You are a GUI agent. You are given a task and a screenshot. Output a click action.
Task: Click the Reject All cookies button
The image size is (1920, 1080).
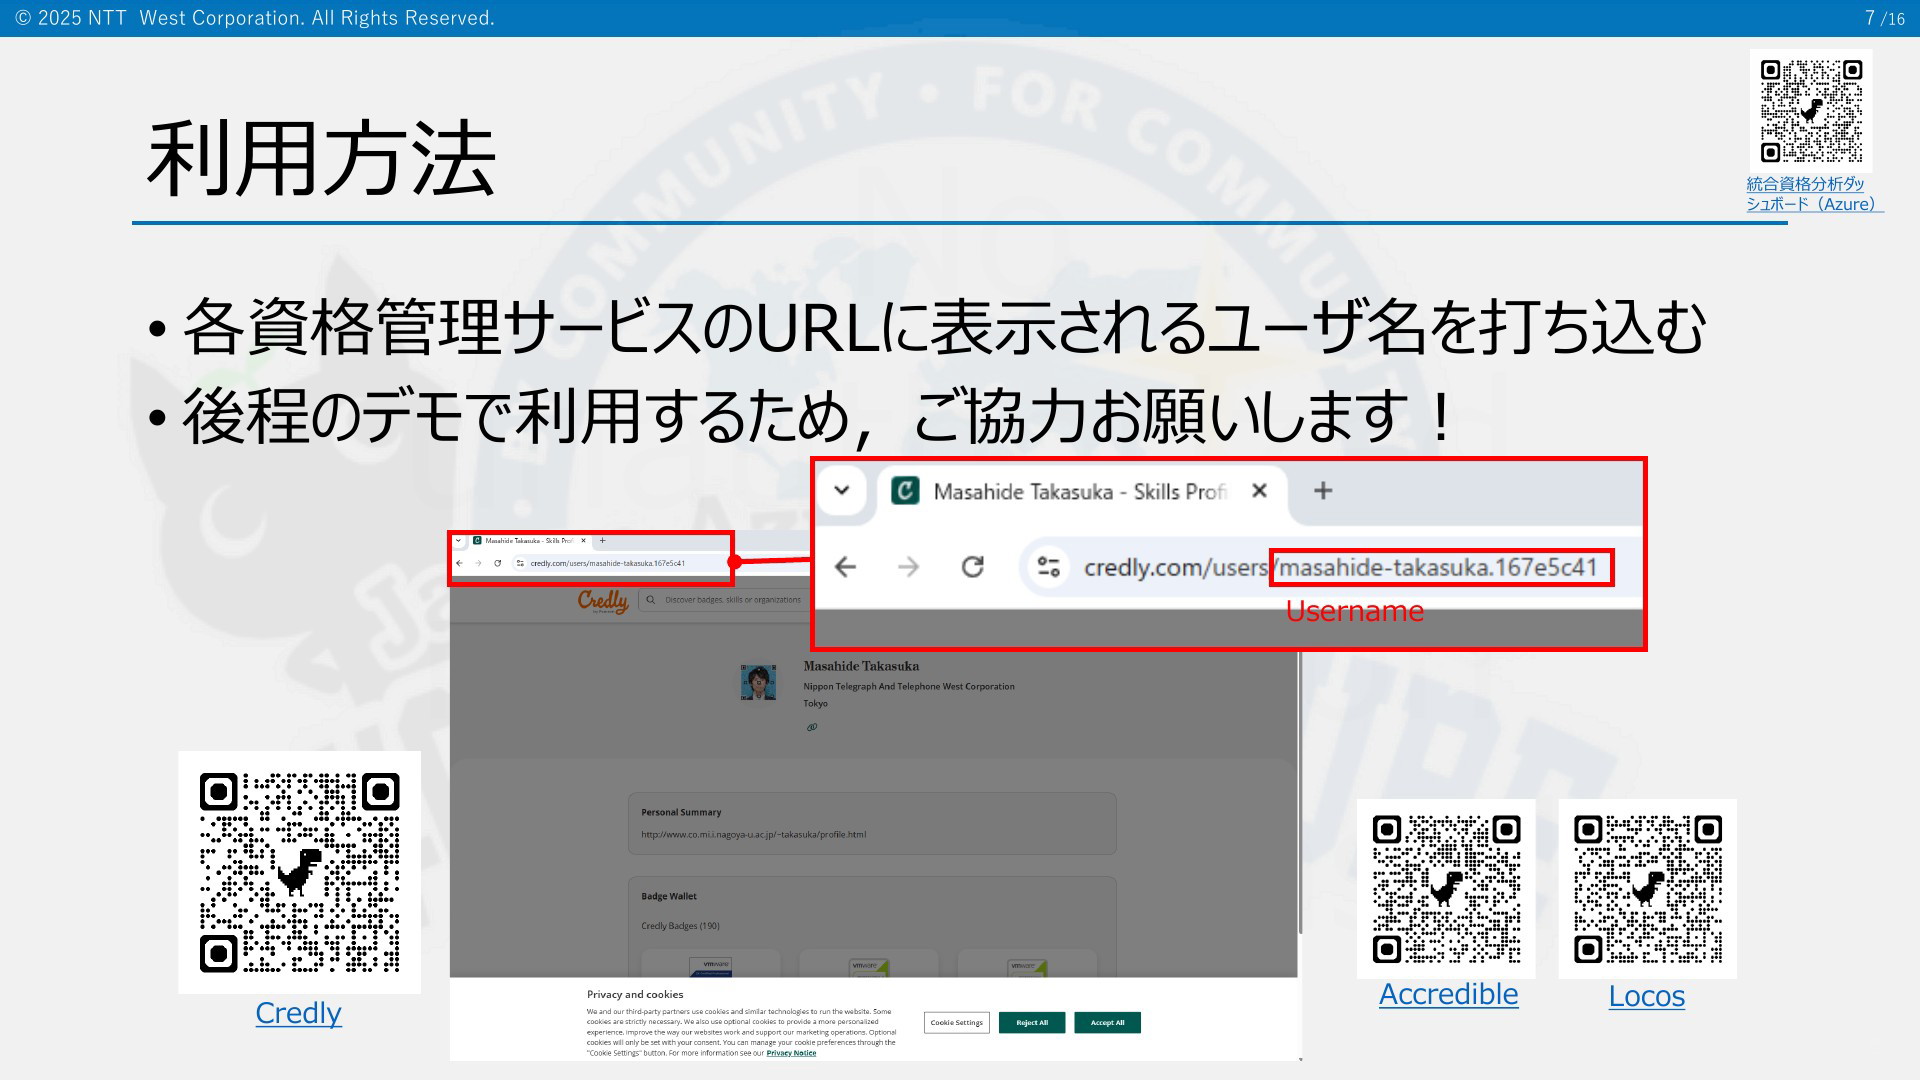[1032, 1022]
